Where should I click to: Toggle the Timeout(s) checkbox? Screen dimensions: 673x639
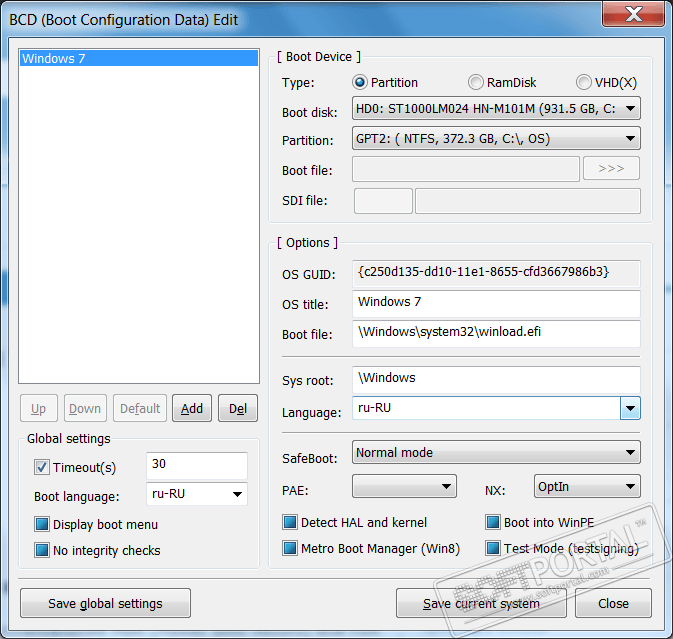point(42,467)
